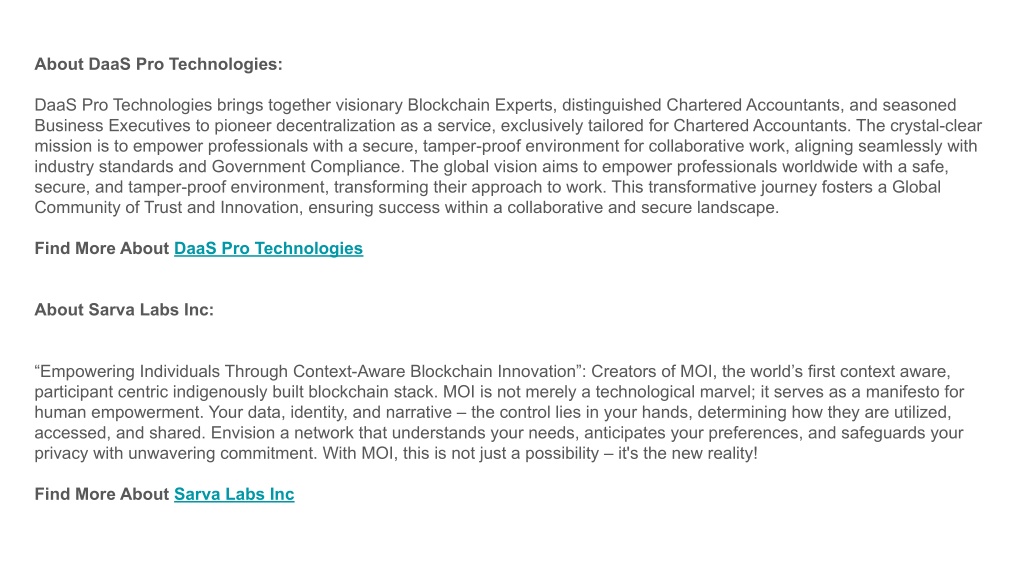The width and height of the screenshot is (1024, 576).
Task: Click the Sarva Labs description paragraph
Action: [x=500, y=412]
